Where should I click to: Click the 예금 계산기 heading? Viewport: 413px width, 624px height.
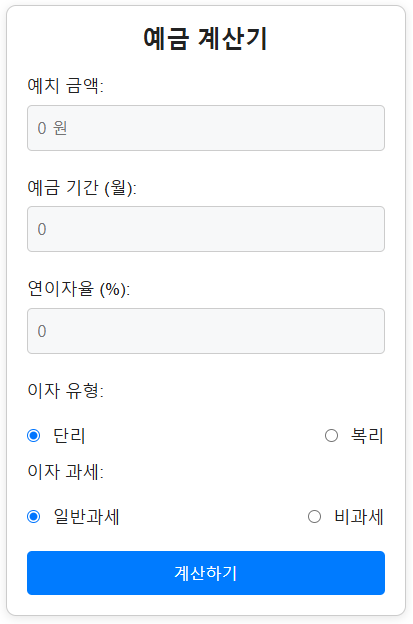(205, 39)
